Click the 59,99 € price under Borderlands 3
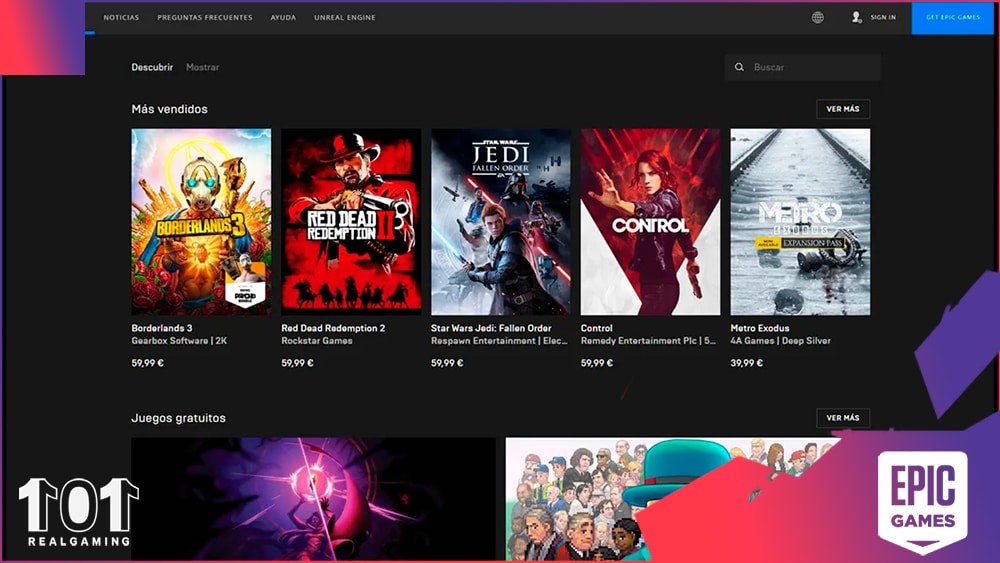This screenshot has width=1000, height=563. (x=147, y=363)
